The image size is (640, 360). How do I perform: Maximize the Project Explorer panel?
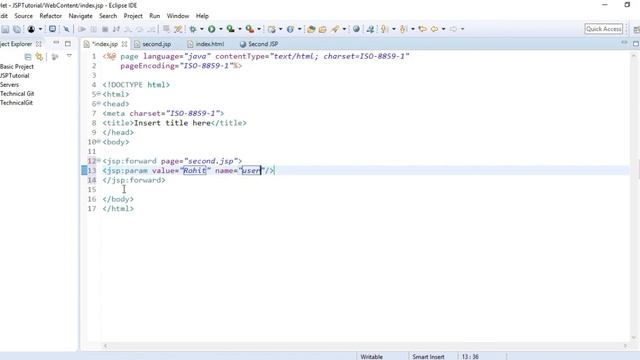point(68,44)
